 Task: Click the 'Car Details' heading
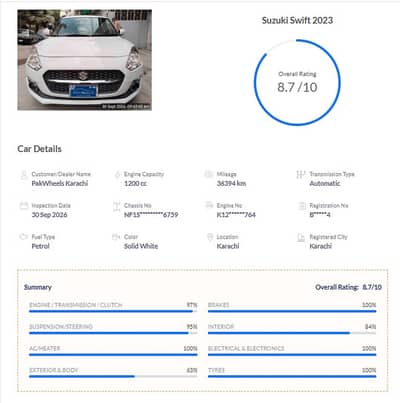point(39,149)
